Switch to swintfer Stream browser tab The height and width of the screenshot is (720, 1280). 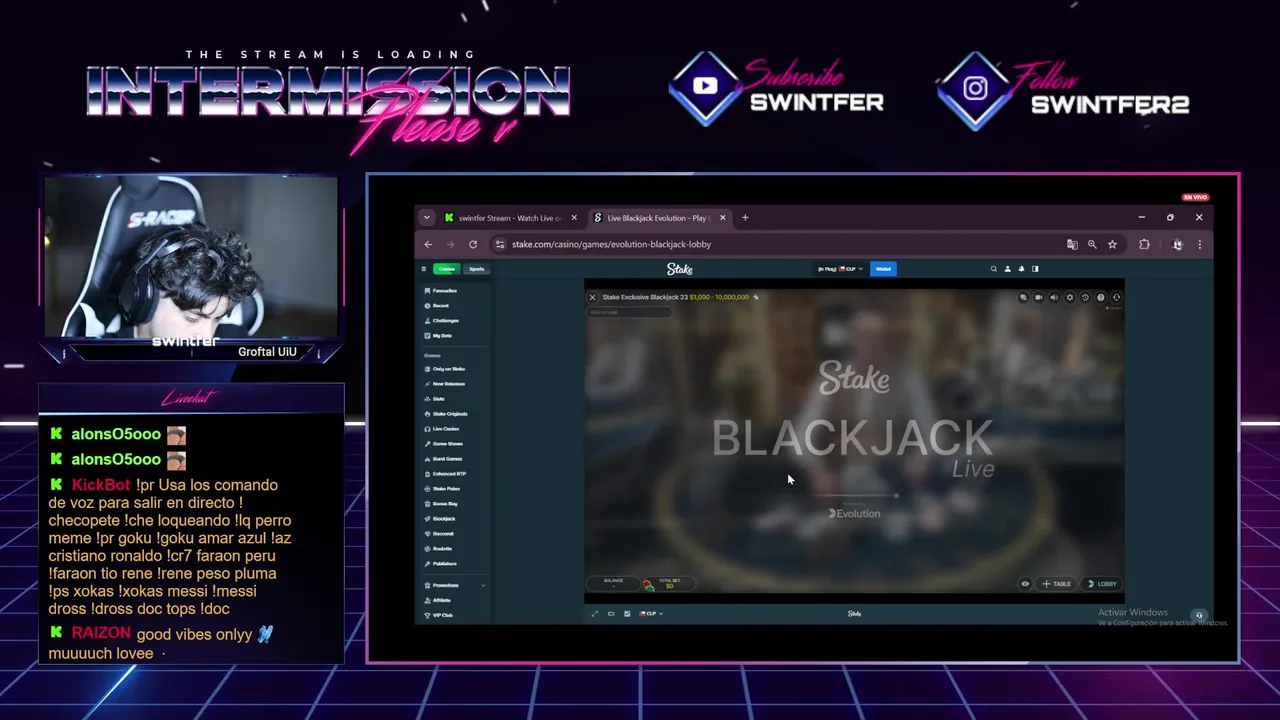pos(512,218)
